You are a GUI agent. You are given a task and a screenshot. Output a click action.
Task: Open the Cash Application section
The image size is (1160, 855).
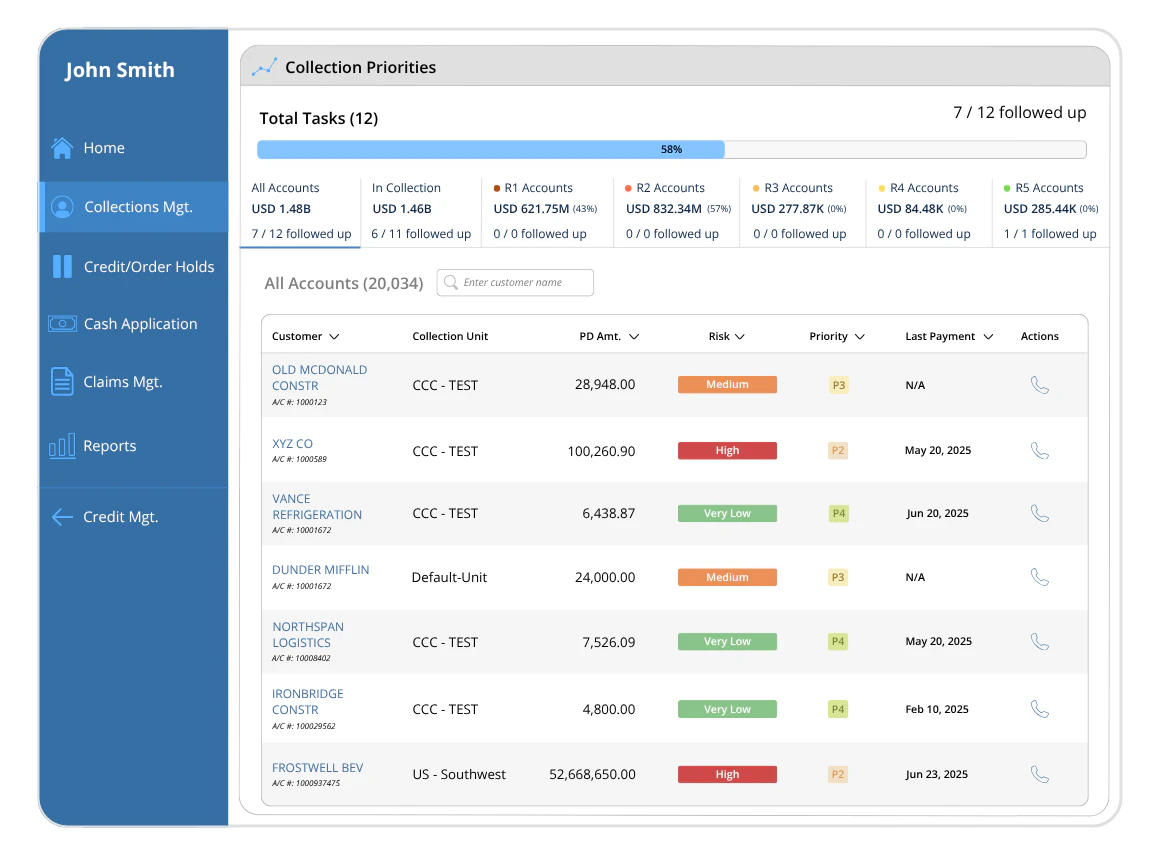62,324
